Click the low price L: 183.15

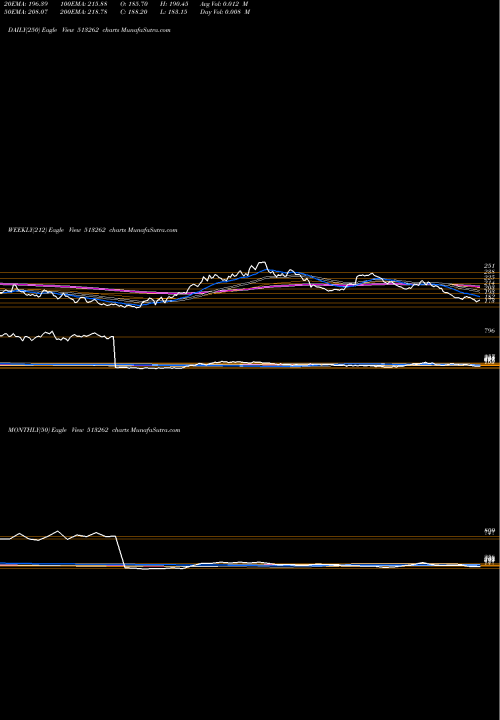(x=174, y=12)
